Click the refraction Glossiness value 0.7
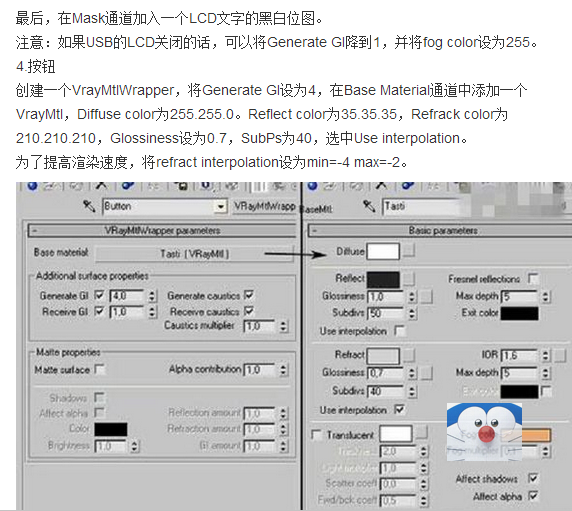 point(386,373)
